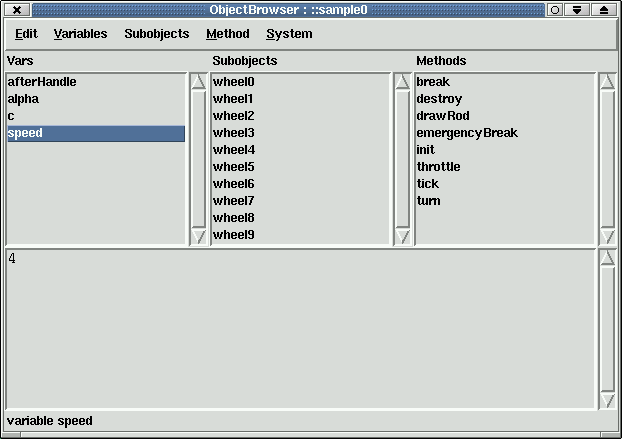This screenshot has height=439, width=622.
Task: Select the alpha variable in Vars list
Action: [x=23, y=99]
